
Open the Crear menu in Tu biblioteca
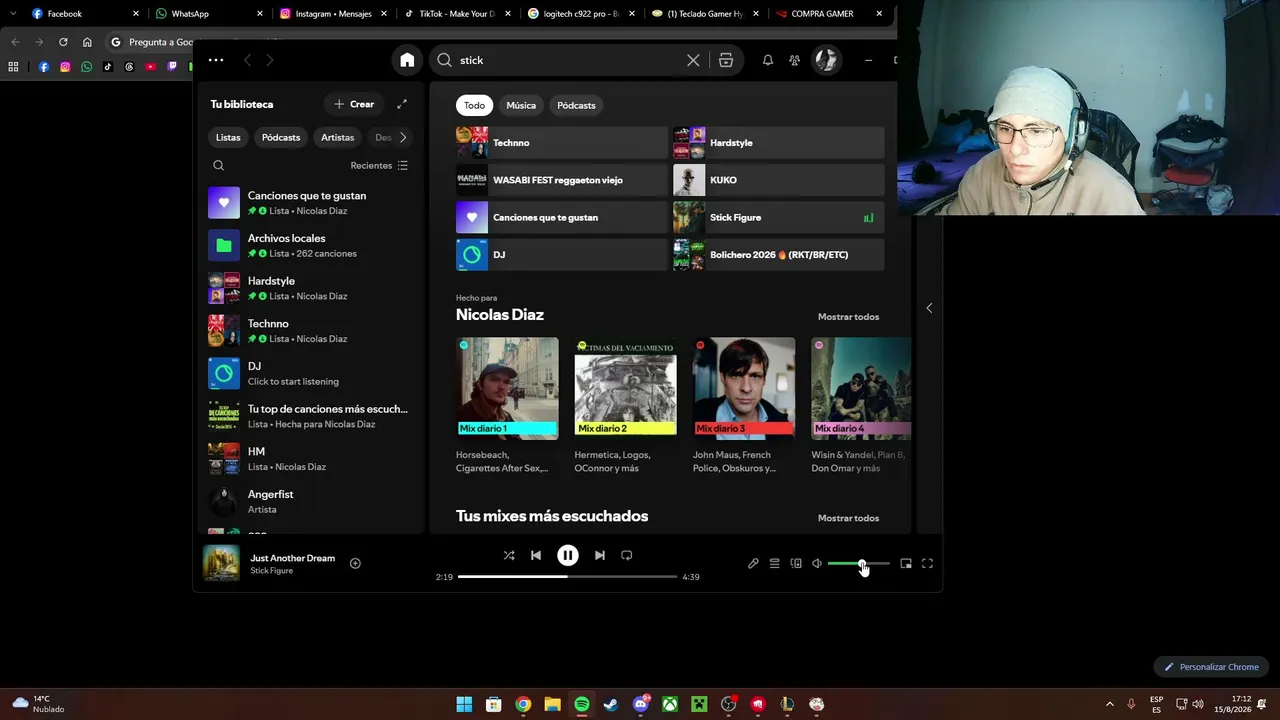[x=354, y=104]
